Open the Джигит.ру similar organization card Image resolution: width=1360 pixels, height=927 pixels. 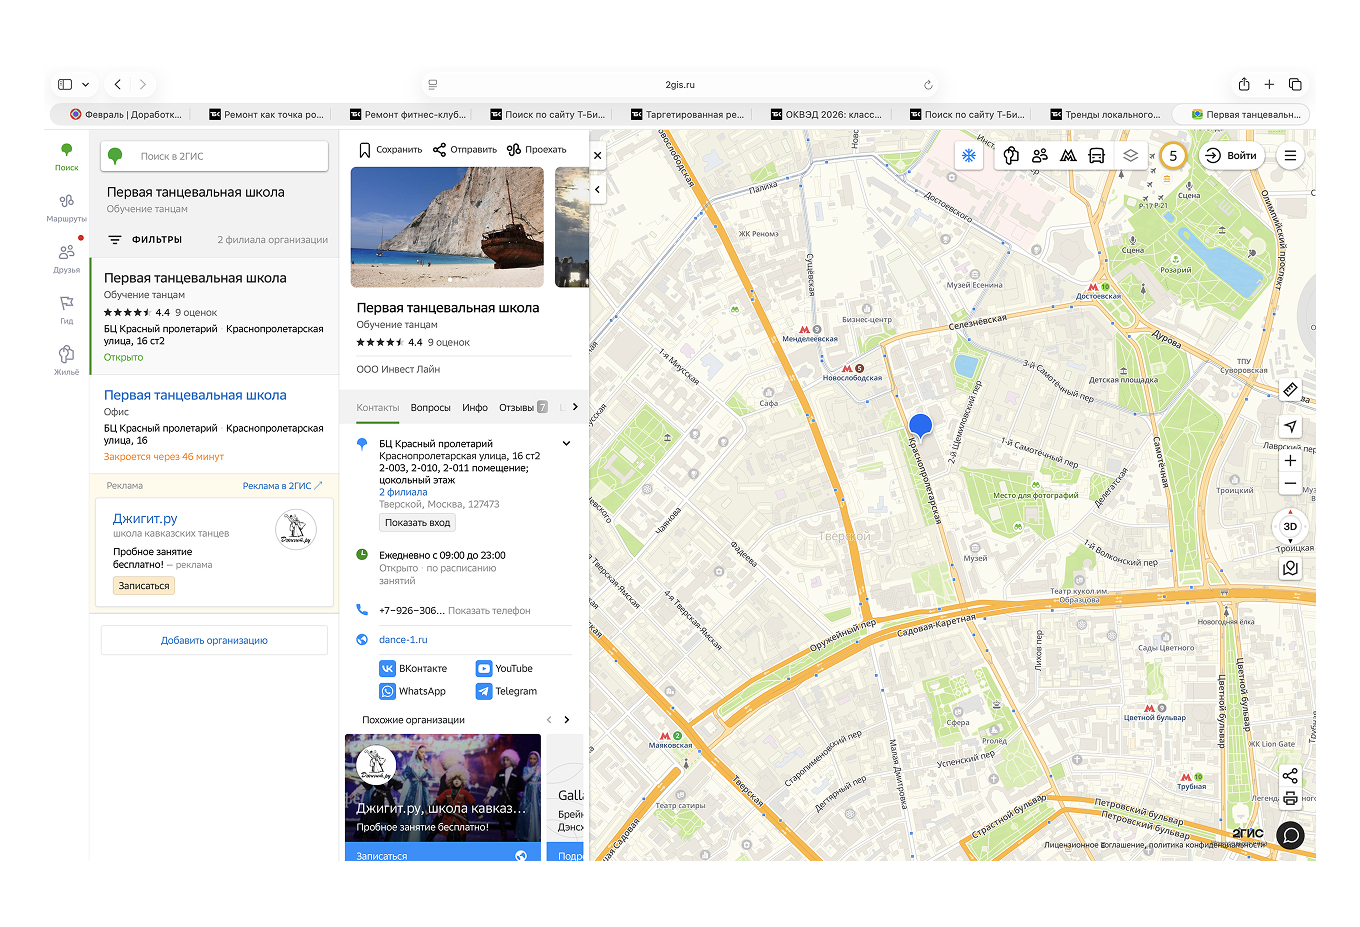coord(443,797)
